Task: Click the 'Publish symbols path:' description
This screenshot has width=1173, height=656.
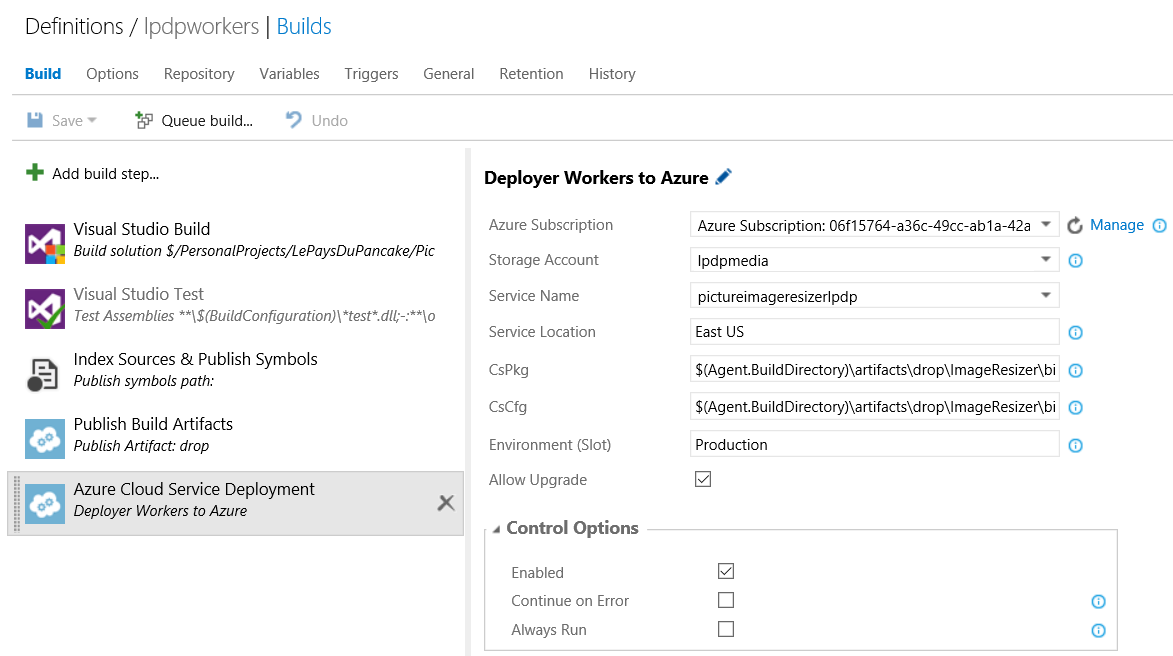Action: [x=144, y=381]
